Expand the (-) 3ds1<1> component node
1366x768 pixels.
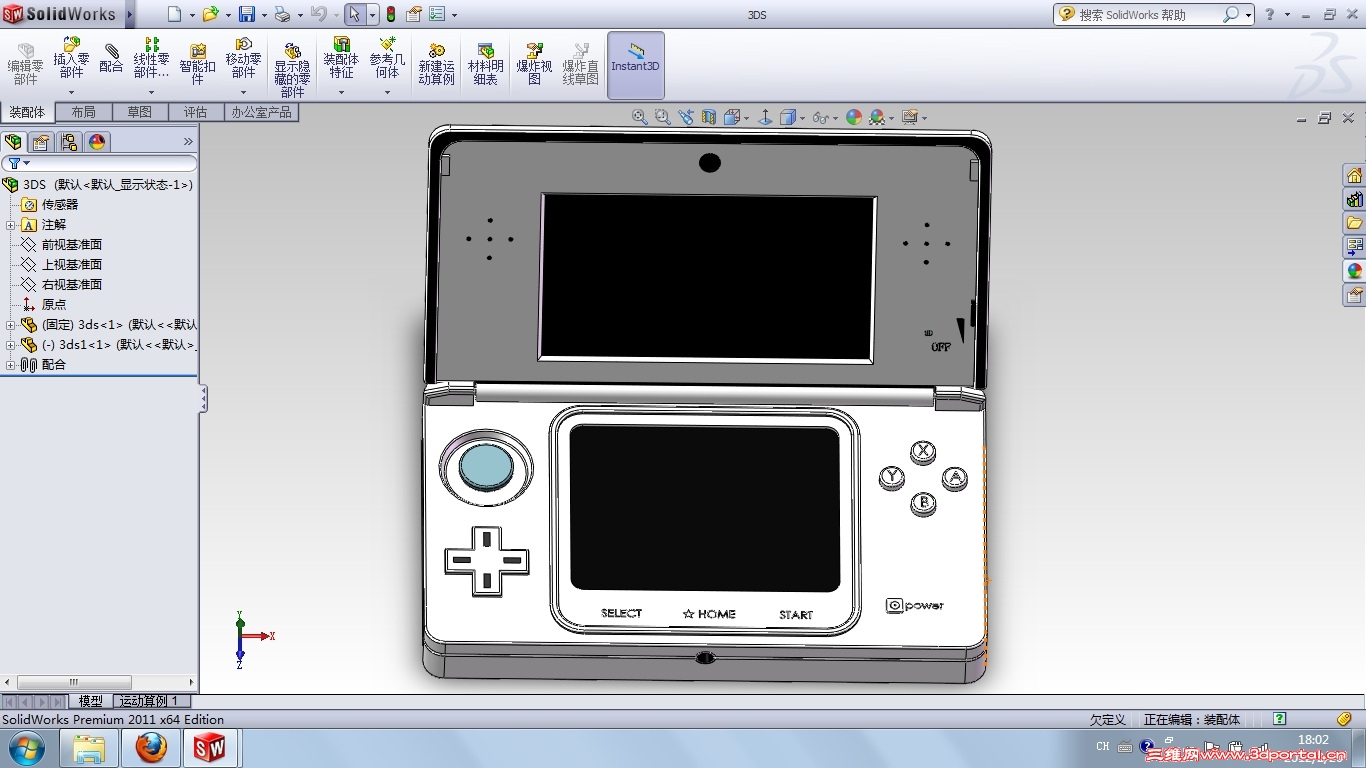pos(10,345)
